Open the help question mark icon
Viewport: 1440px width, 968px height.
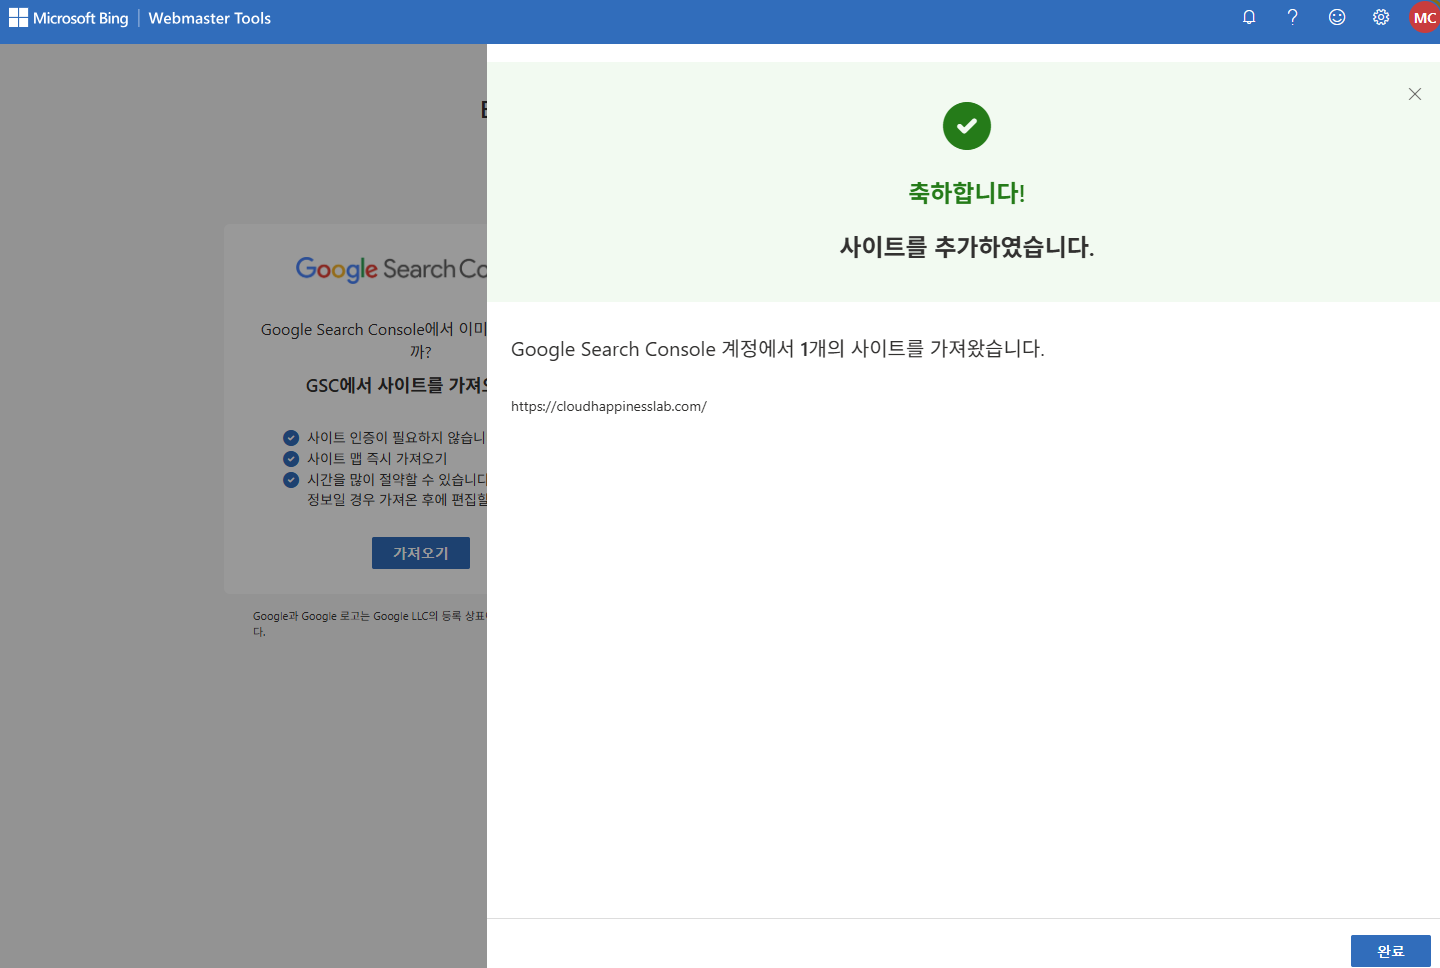[1293, 17]
